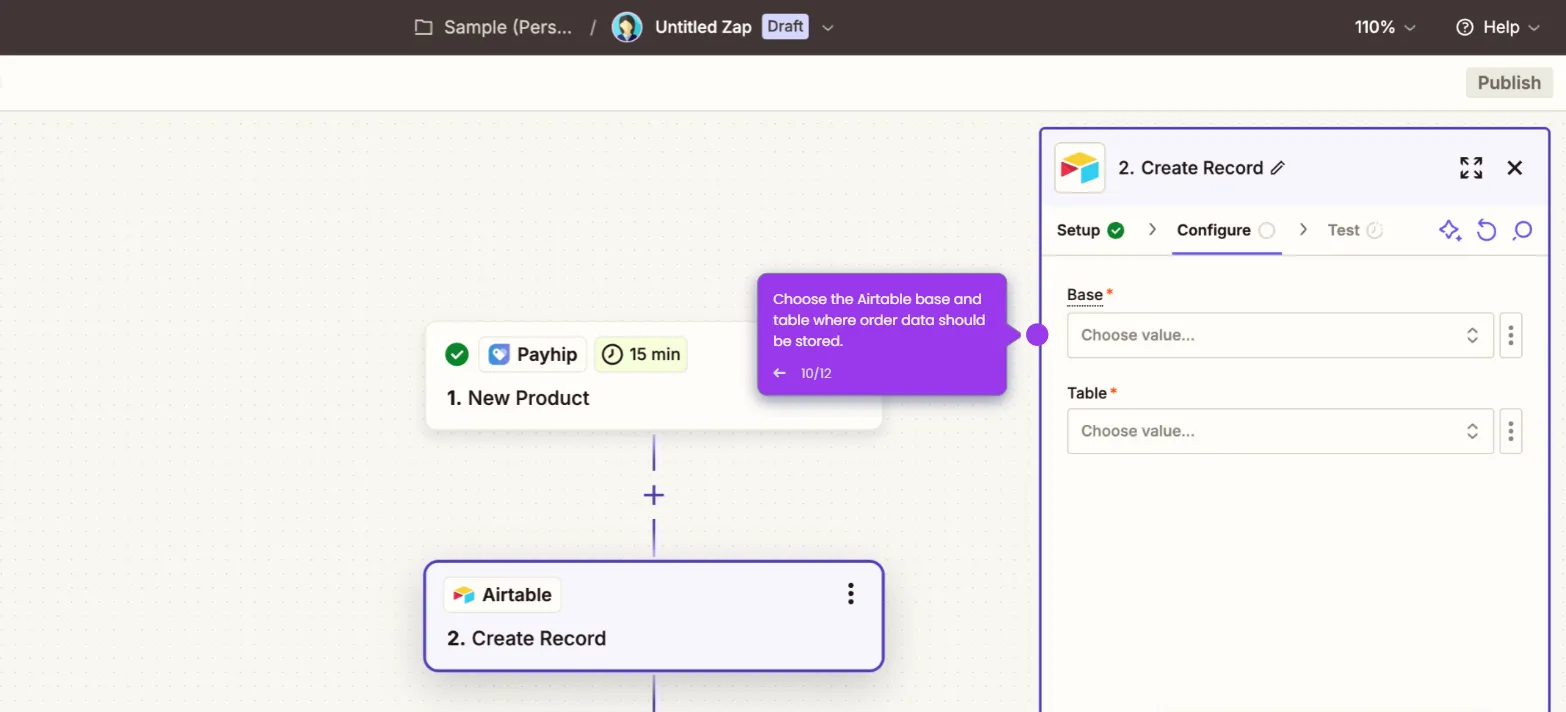Click the Airtable logo on step card
This screenshot has height=712, width=1566.
(x=464, y=595)
